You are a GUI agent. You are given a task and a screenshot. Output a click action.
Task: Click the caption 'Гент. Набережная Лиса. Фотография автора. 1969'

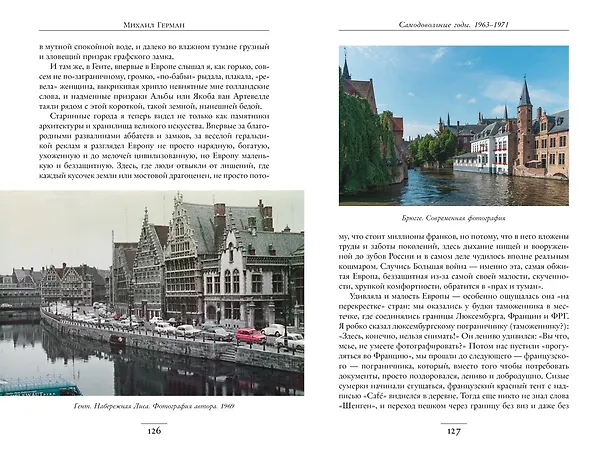[154, 406]
